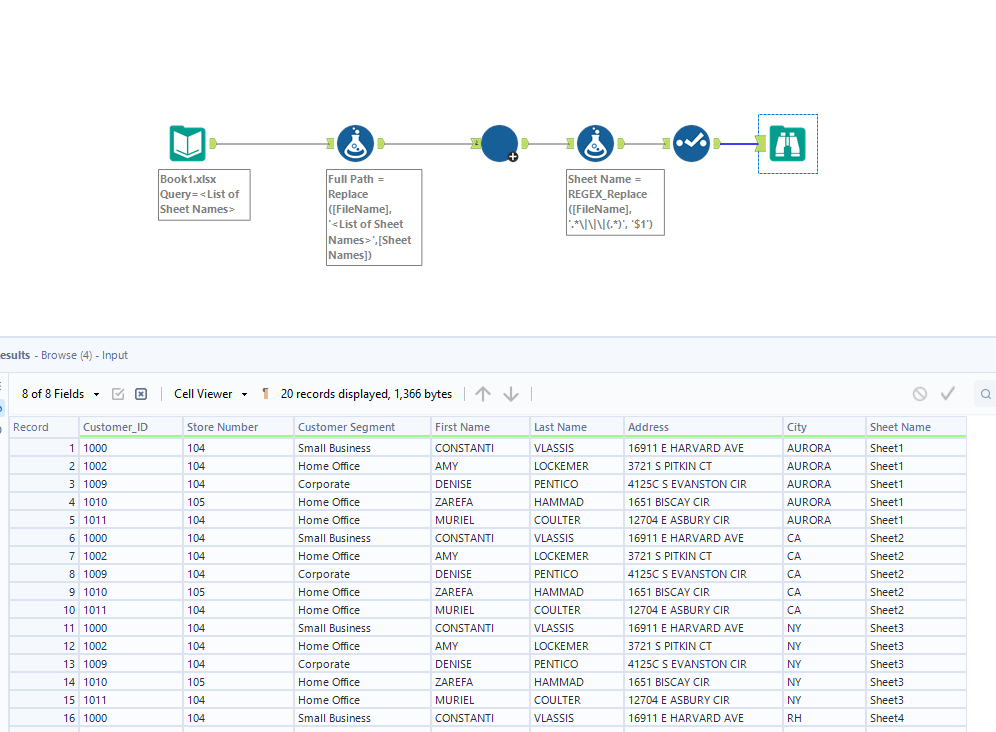Open the Browse tool with binoculars
The width and height of the screenshot is (996, 732).
tap(788, 144)
